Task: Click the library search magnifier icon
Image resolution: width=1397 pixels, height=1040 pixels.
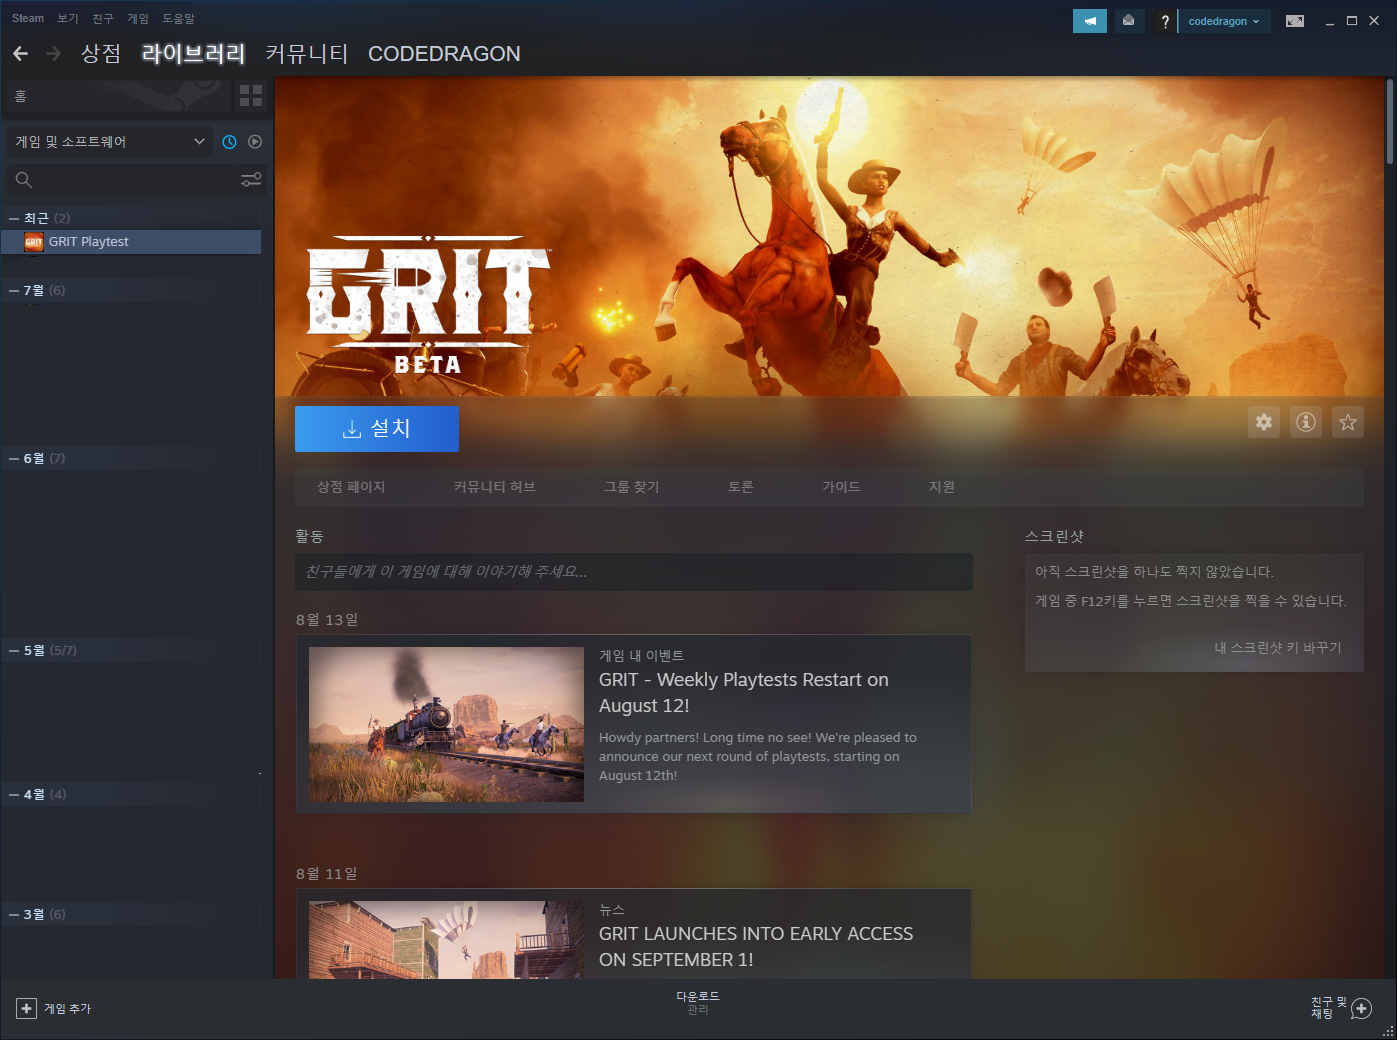Action: tap(24, 180)
